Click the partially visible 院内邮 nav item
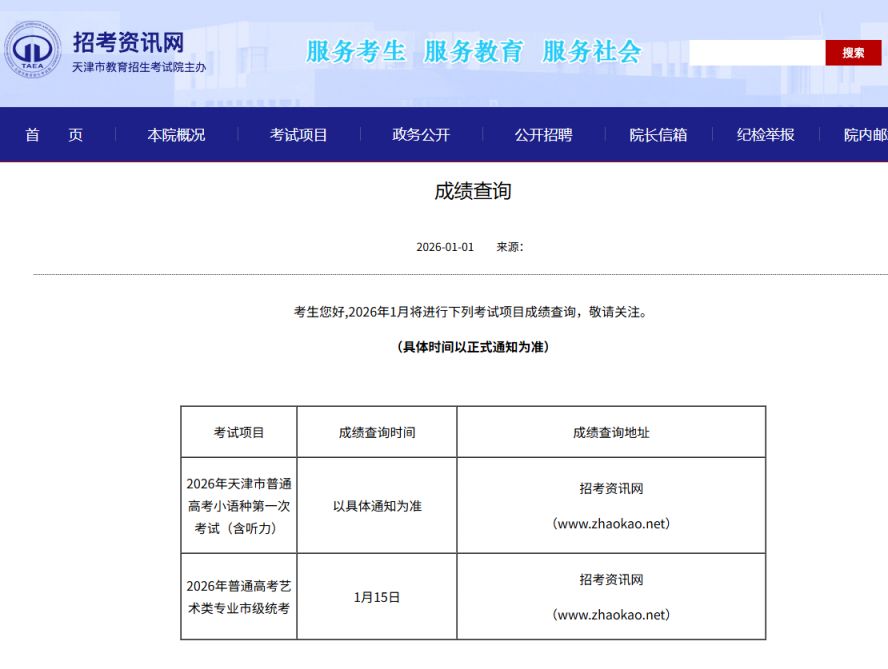 [x=864, y=135]
